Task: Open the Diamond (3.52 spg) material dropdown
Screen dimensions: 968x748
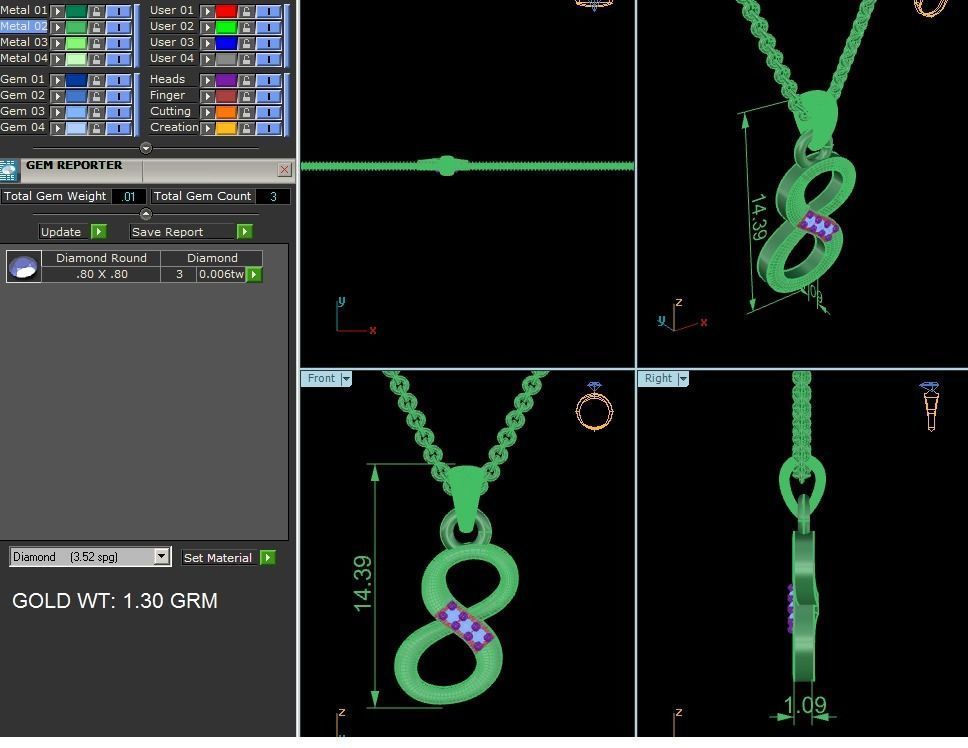Action: pyautogui.click(x=161, y=556)
